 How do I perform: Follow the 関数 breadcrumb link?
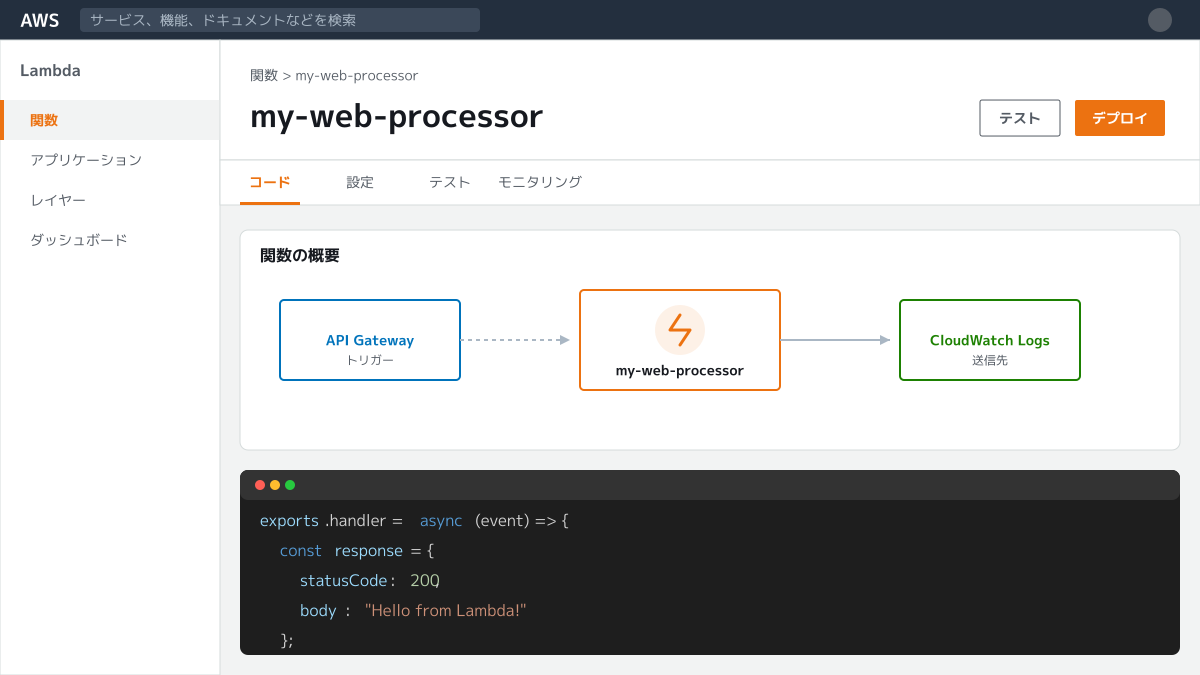[264, 76]
